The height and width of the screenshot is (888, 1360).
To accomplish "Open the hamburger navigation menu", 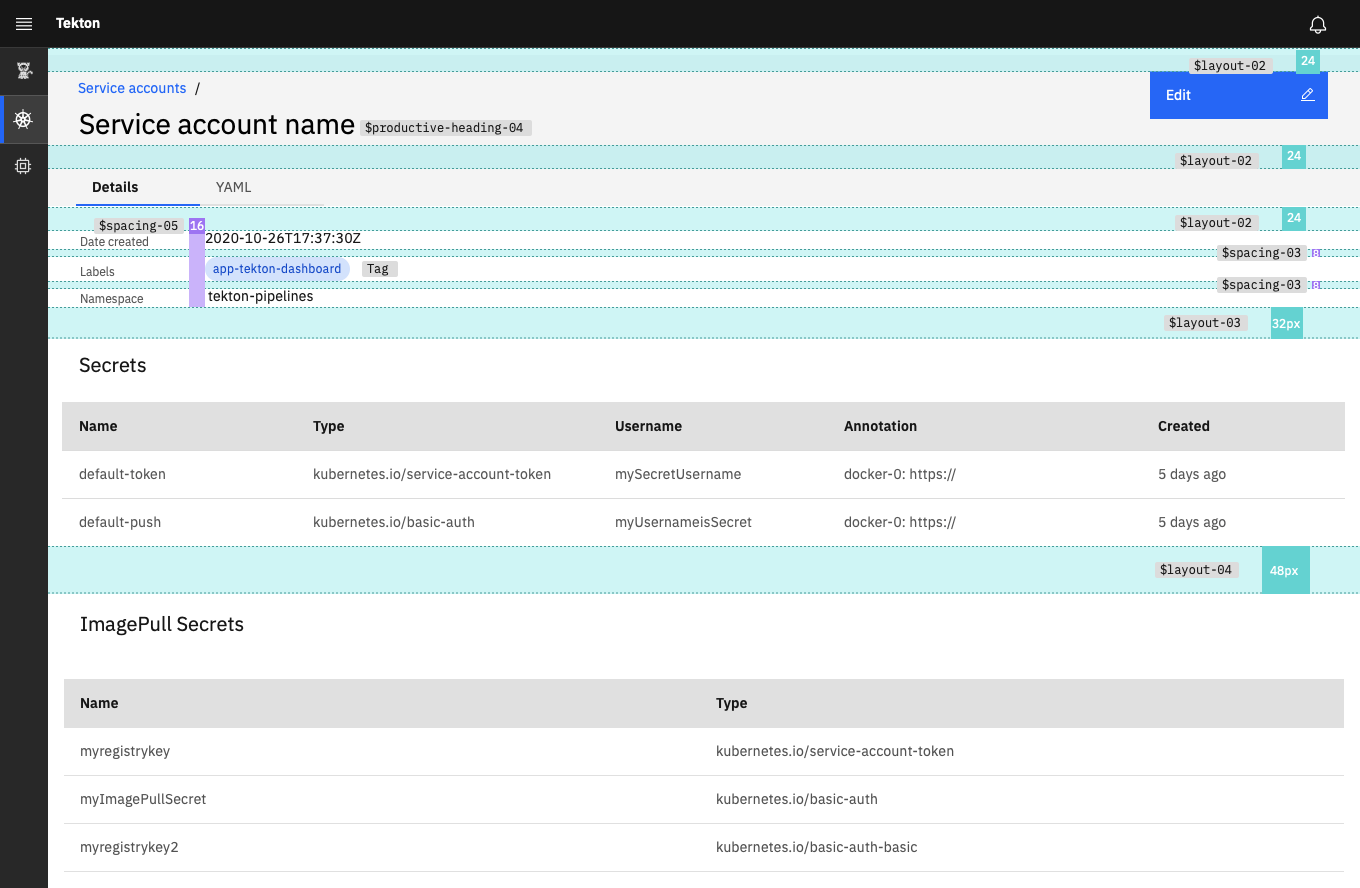I will click(23, 23).
